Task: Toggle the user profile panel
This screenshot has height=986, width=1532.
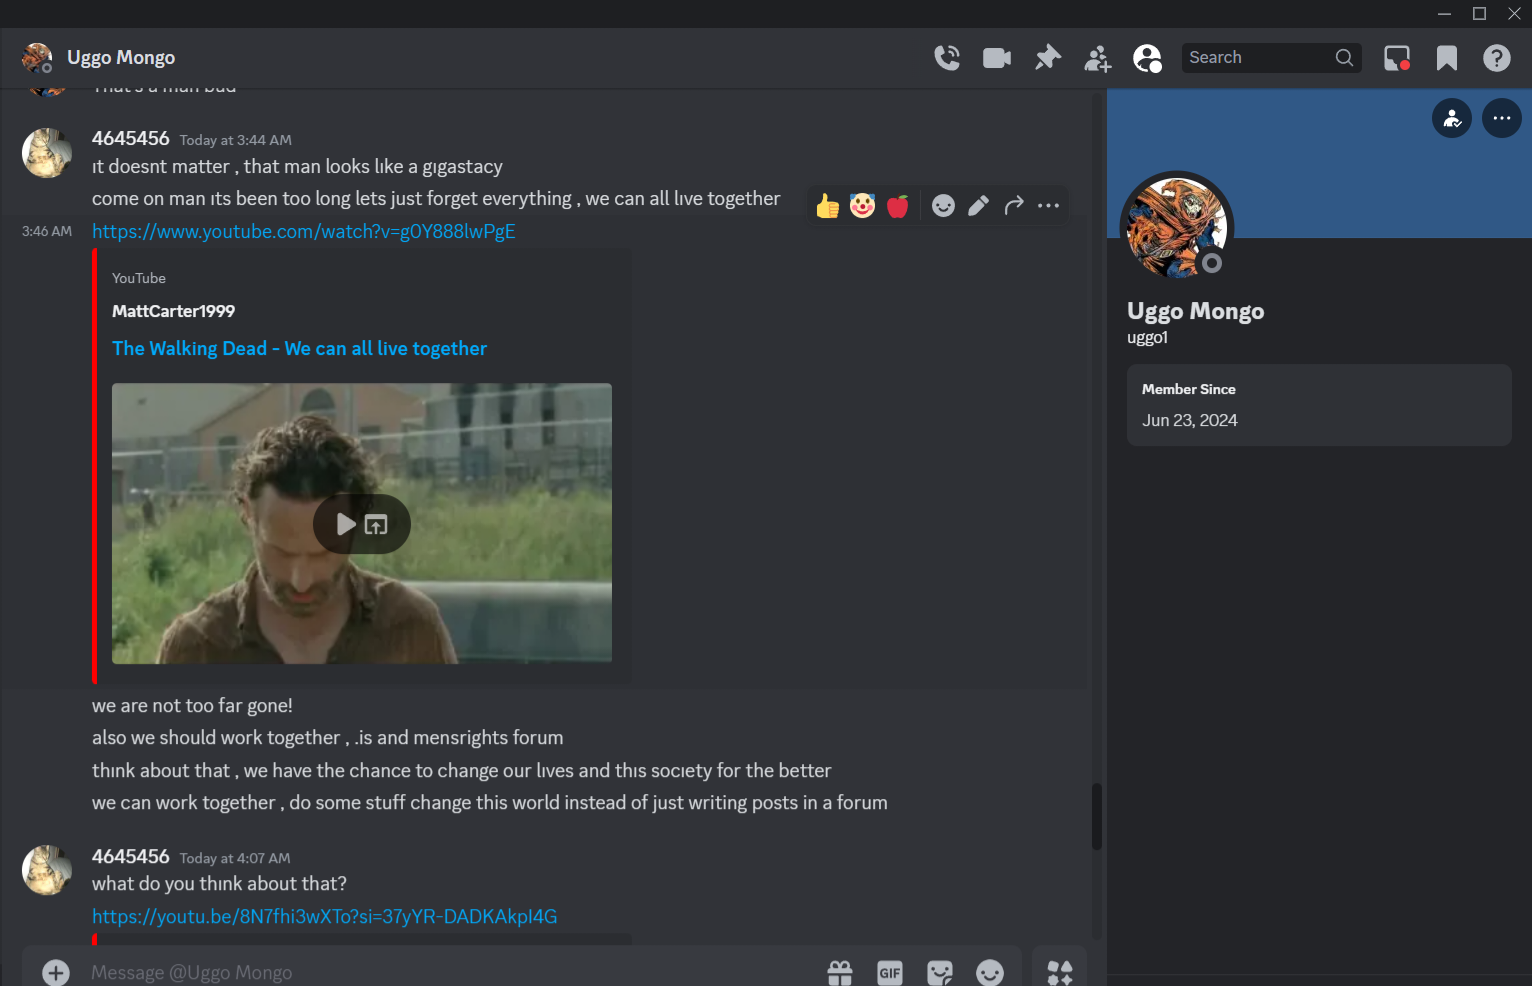Action: coord(1147,58)
